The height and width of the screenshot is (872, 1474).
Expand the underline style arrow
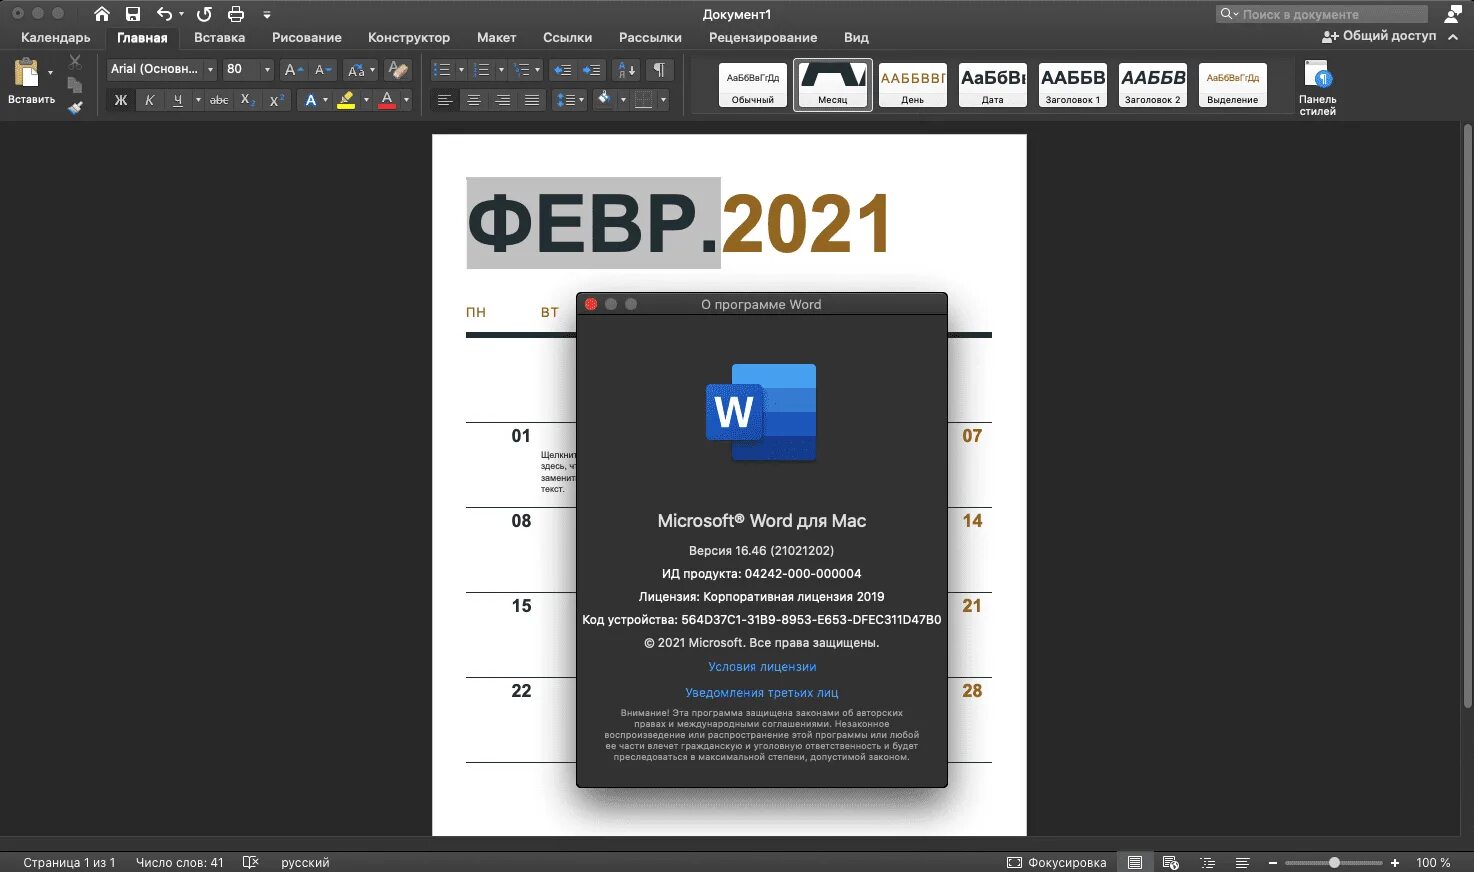[x=198, y=100]
